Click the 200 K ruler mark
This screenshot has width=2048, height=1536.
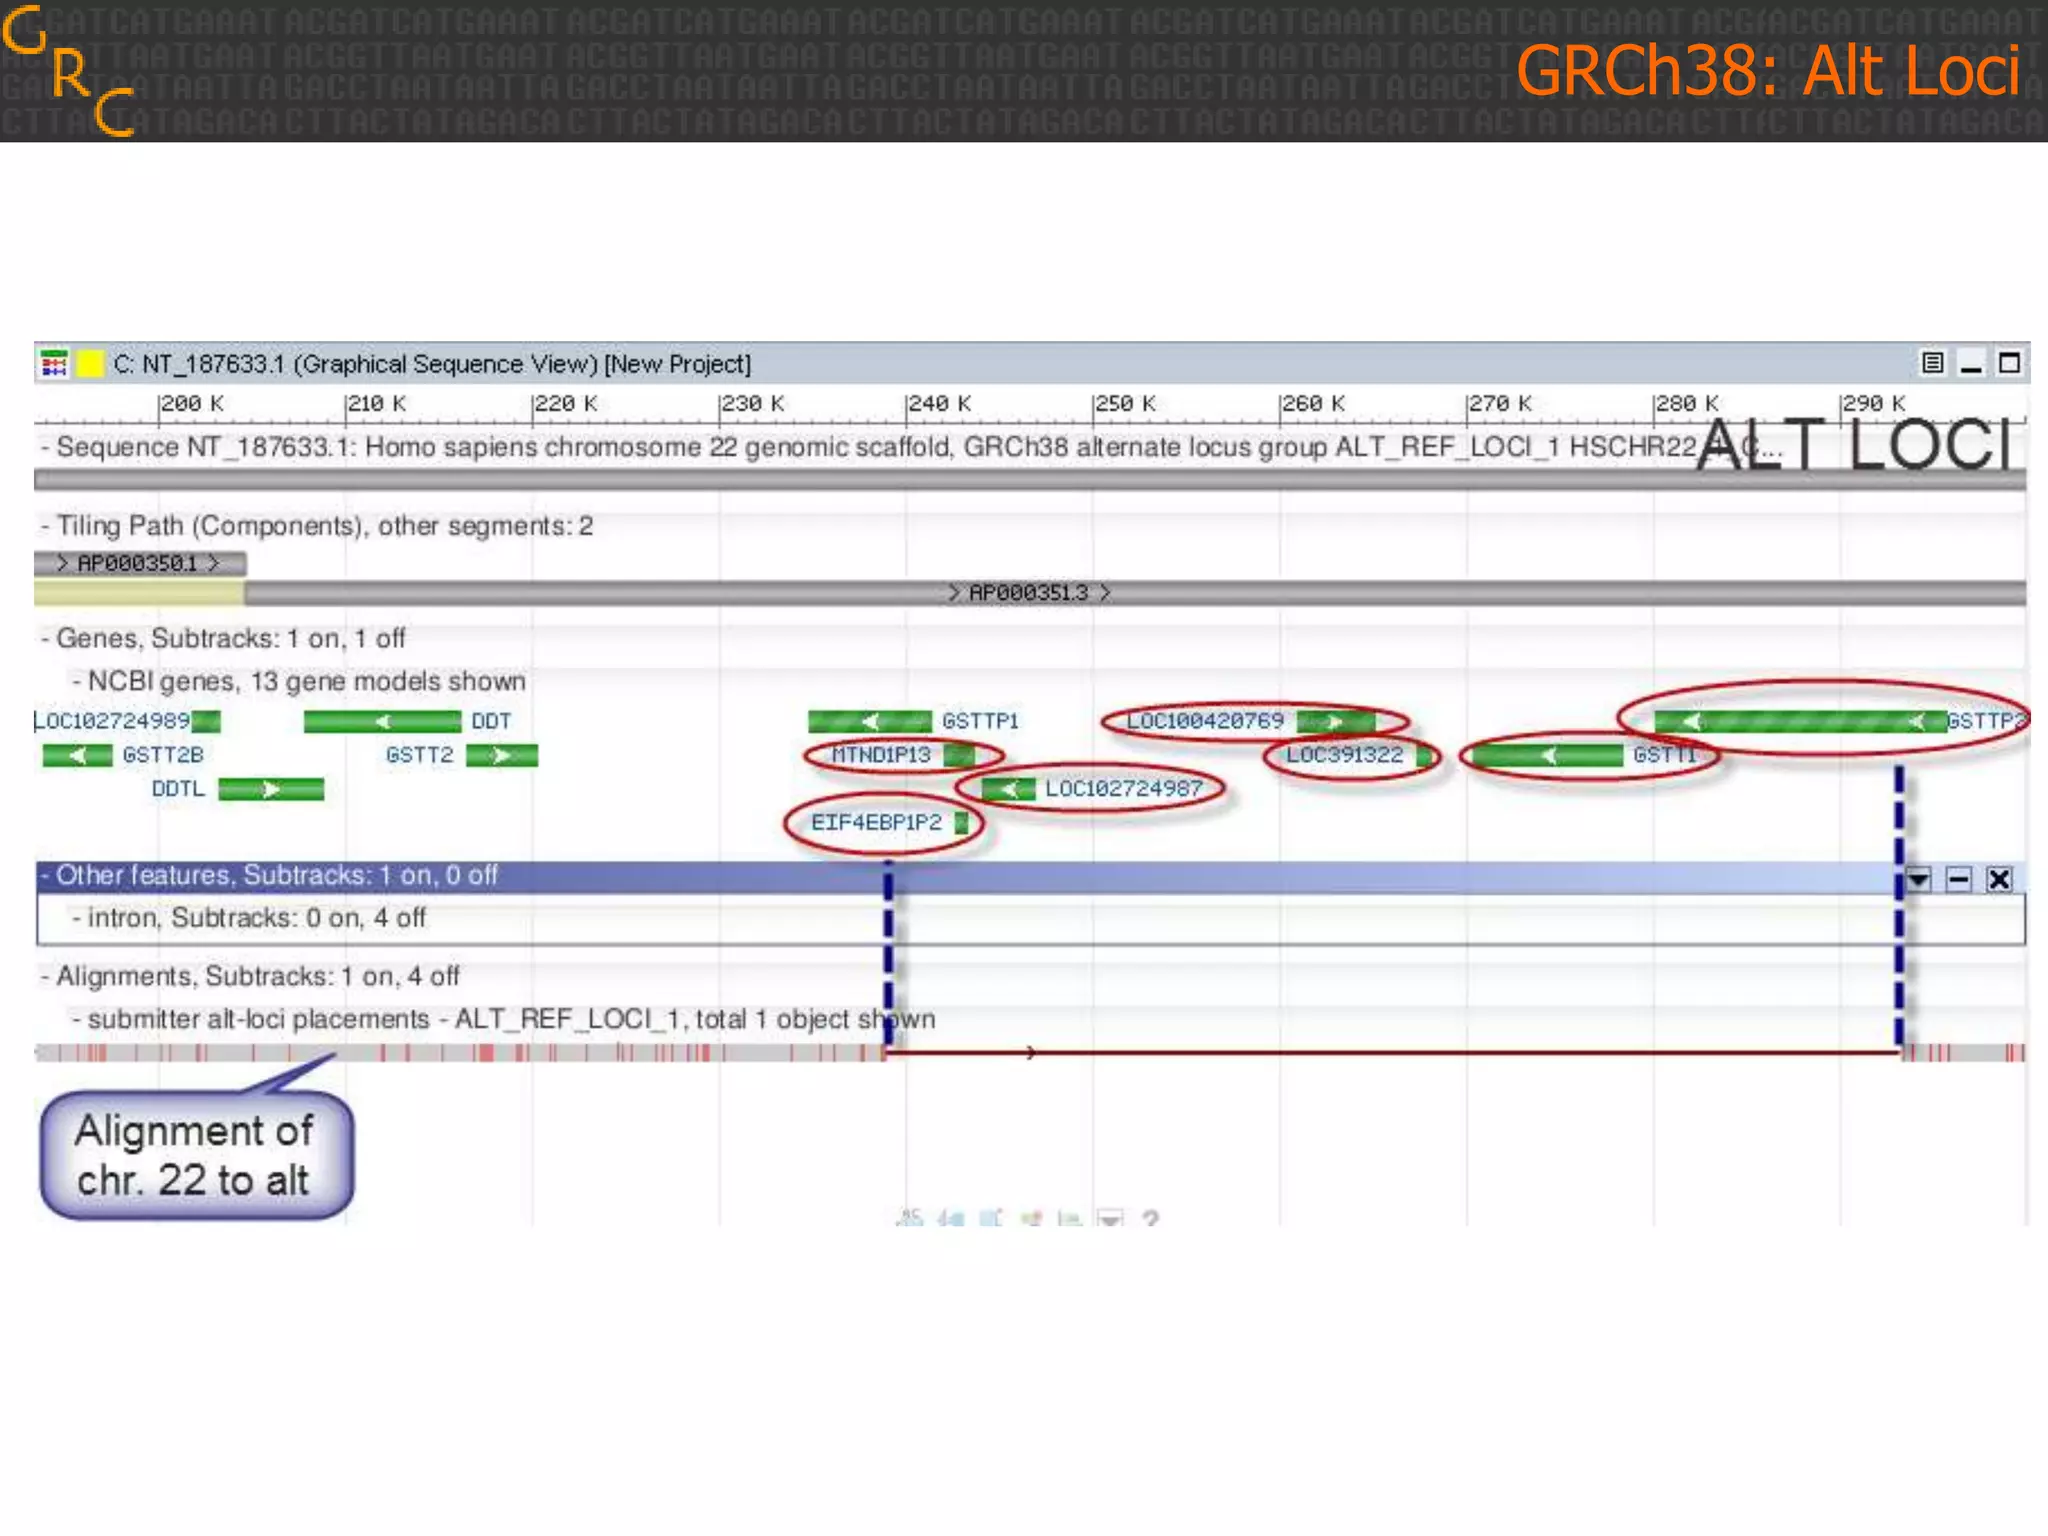[x=191, y=404]
